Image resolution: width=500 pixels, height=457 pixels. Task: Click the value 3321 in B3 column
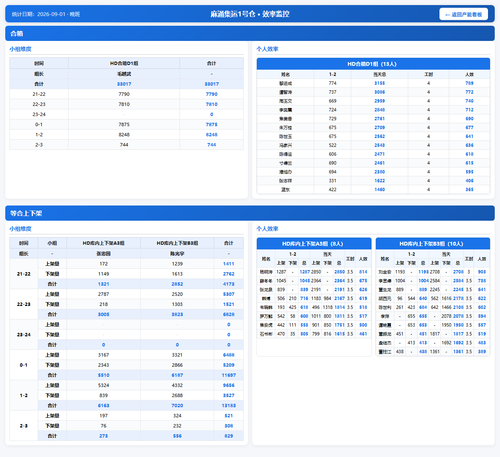click(177, 355)
